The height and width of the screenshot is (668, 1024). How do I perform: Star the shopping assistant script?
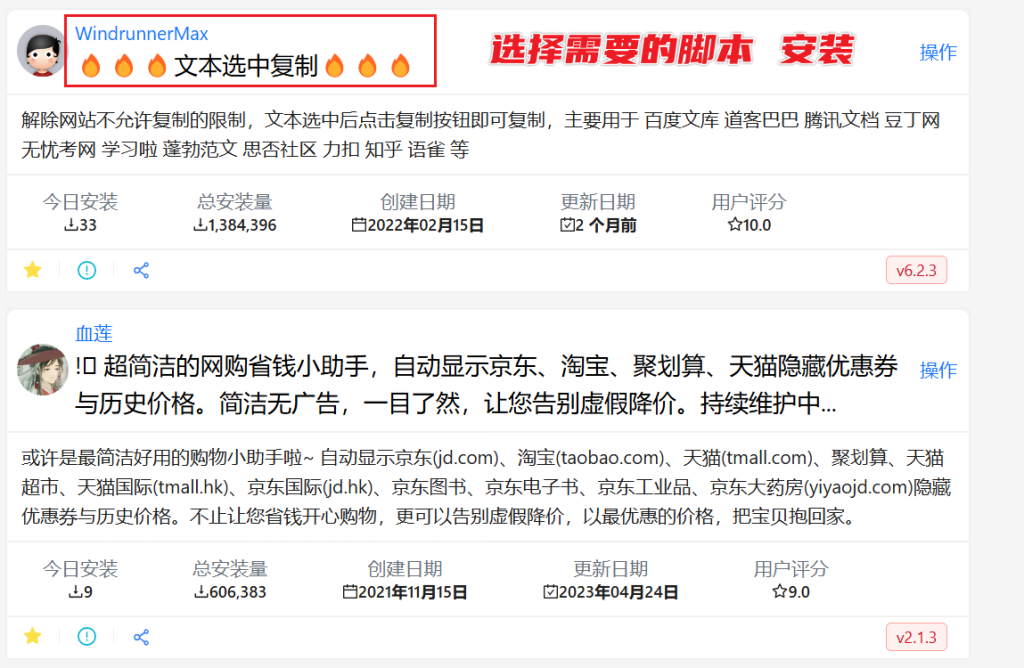click(x=33, y=636)
